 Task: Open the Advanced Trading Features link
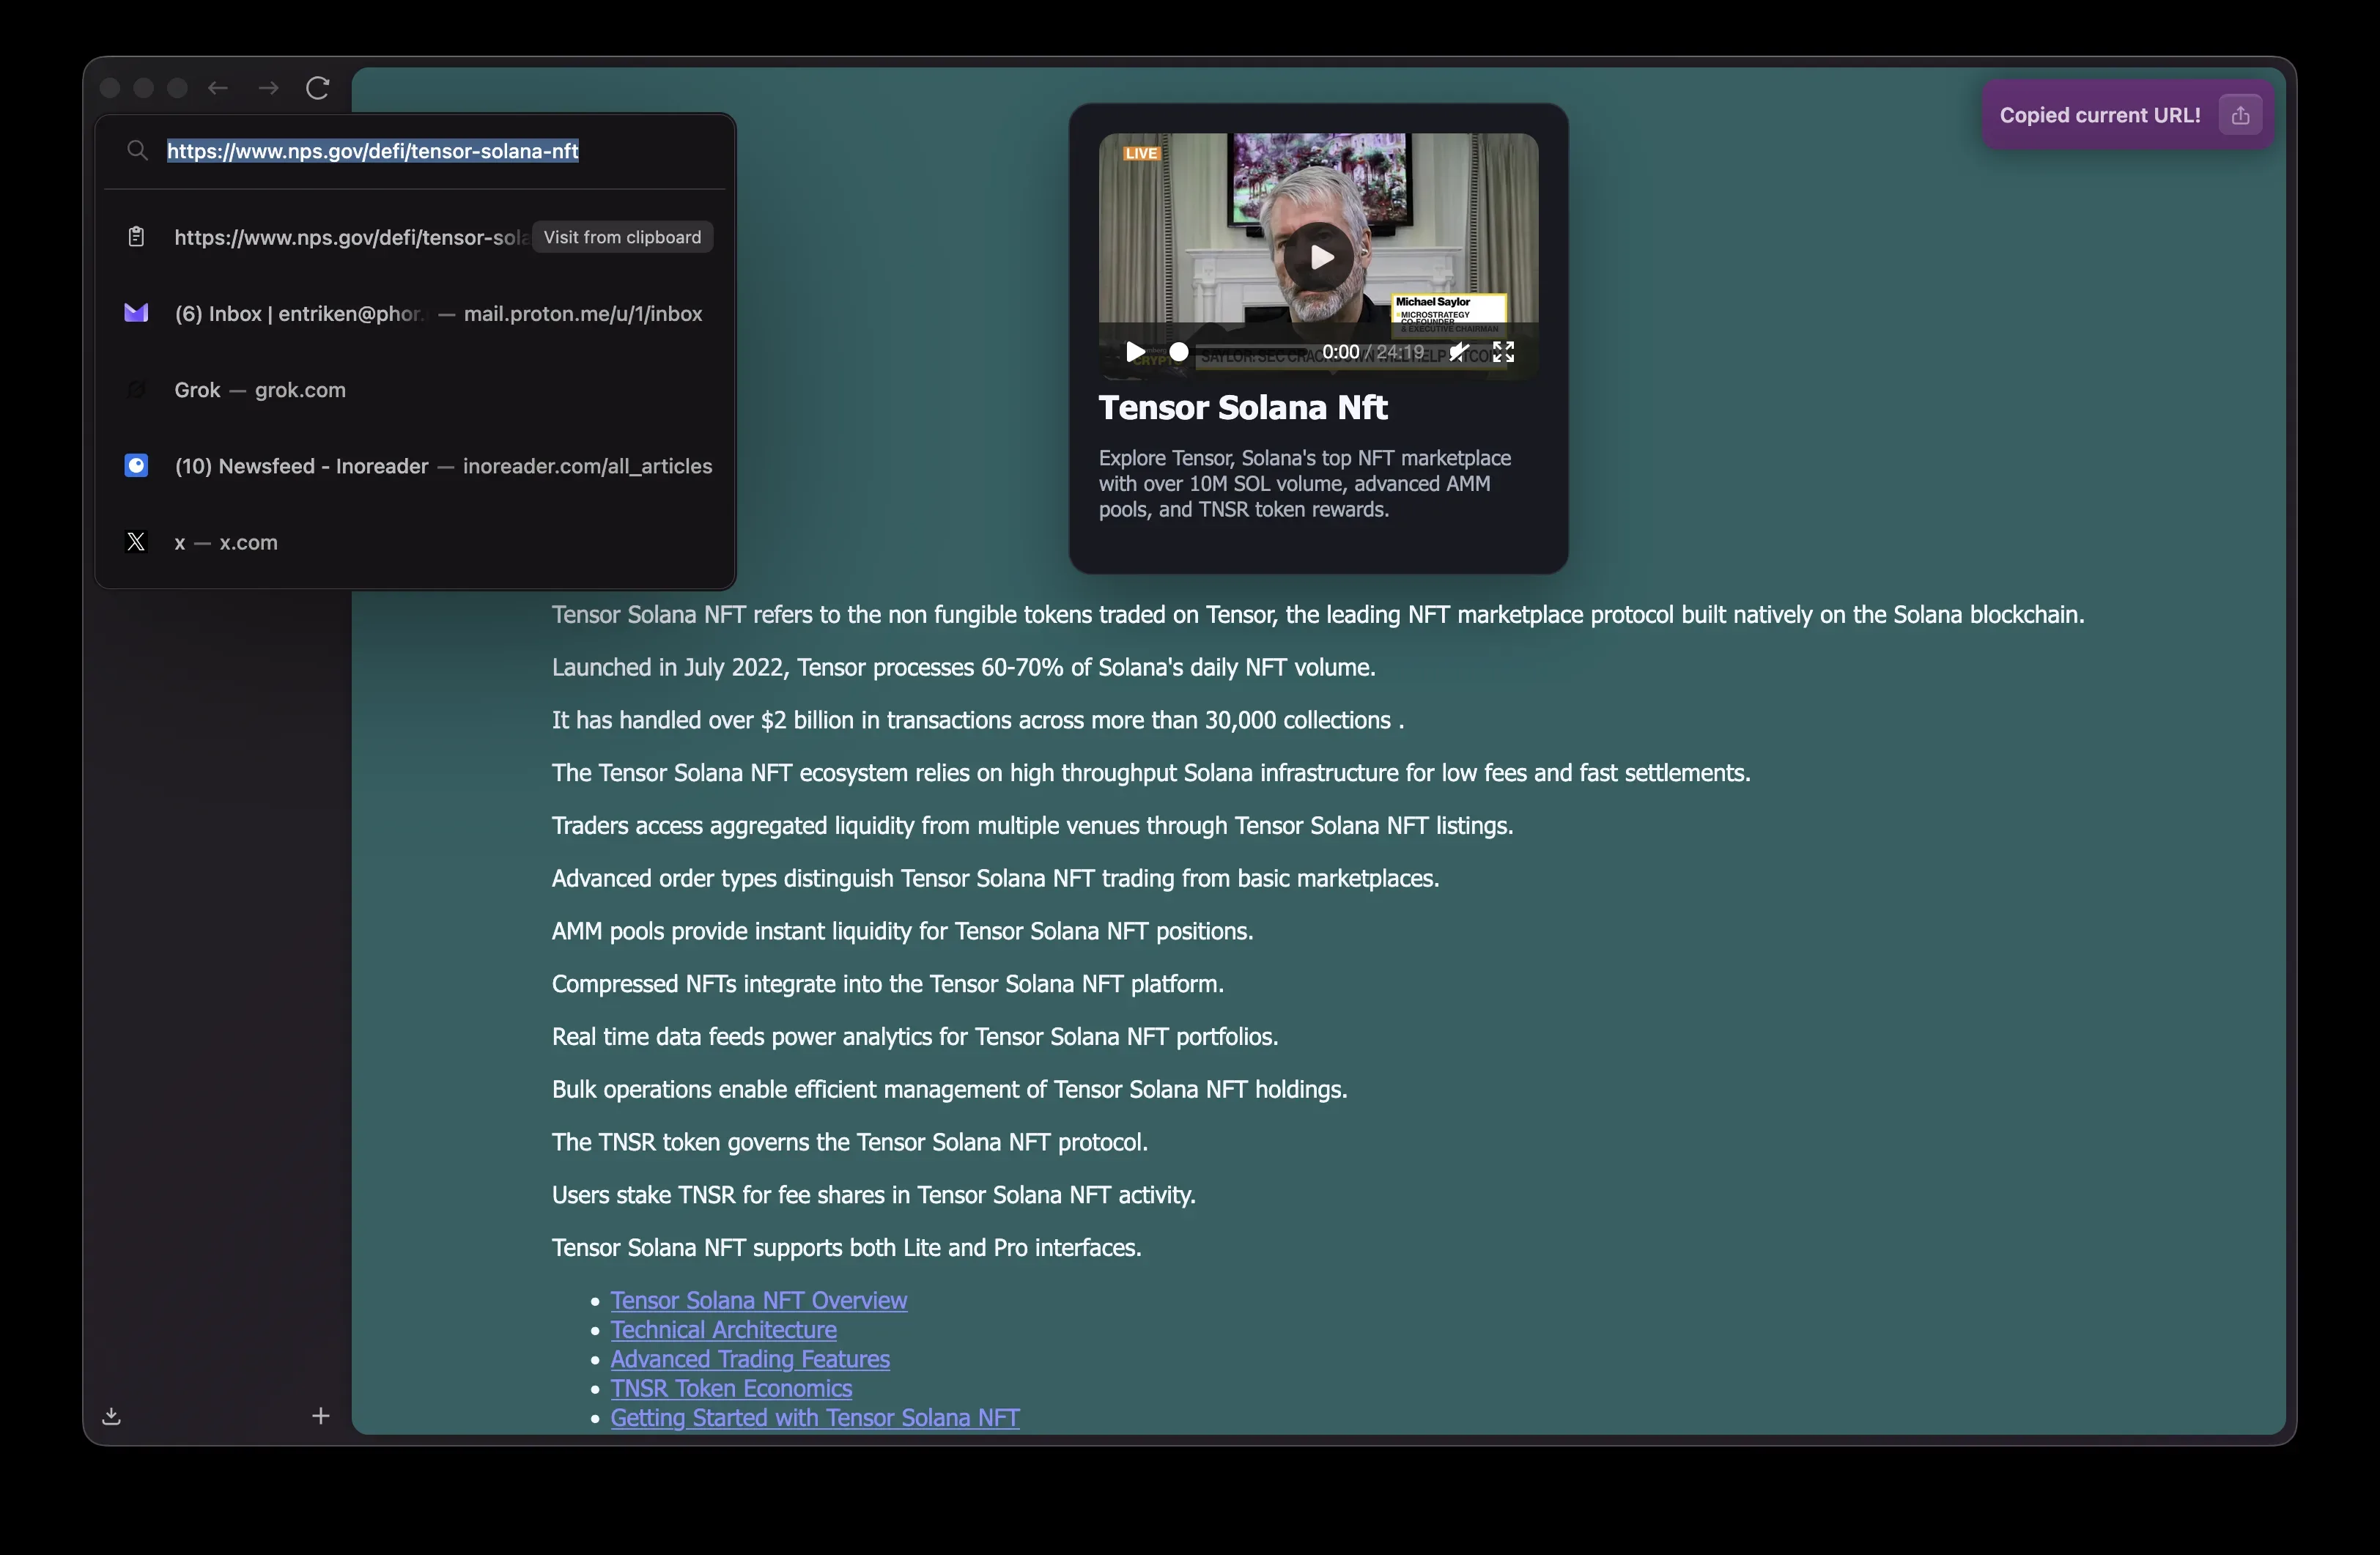(x=750, y=1358)
